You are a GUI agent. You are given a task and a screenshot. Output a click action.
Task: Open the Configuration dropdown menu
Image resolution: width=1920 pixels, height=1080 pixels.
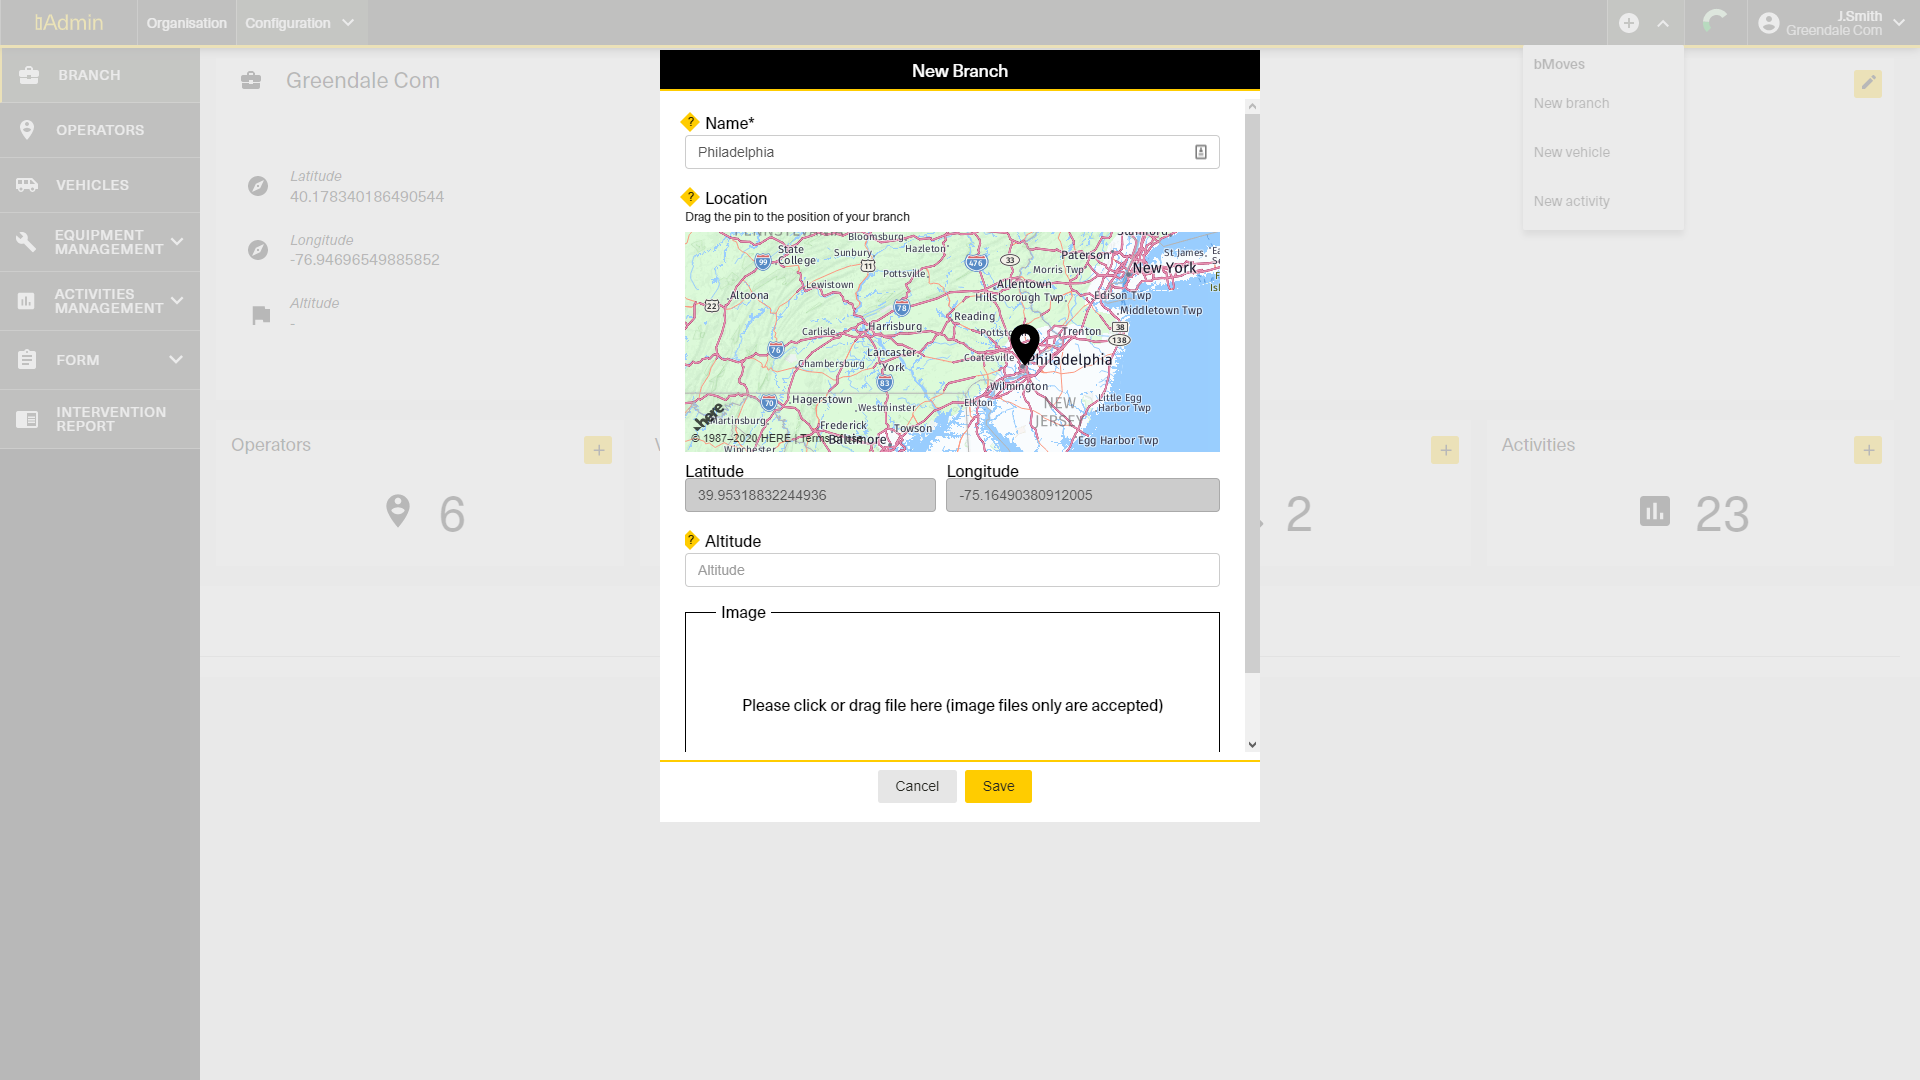click(x=300, y=23)
